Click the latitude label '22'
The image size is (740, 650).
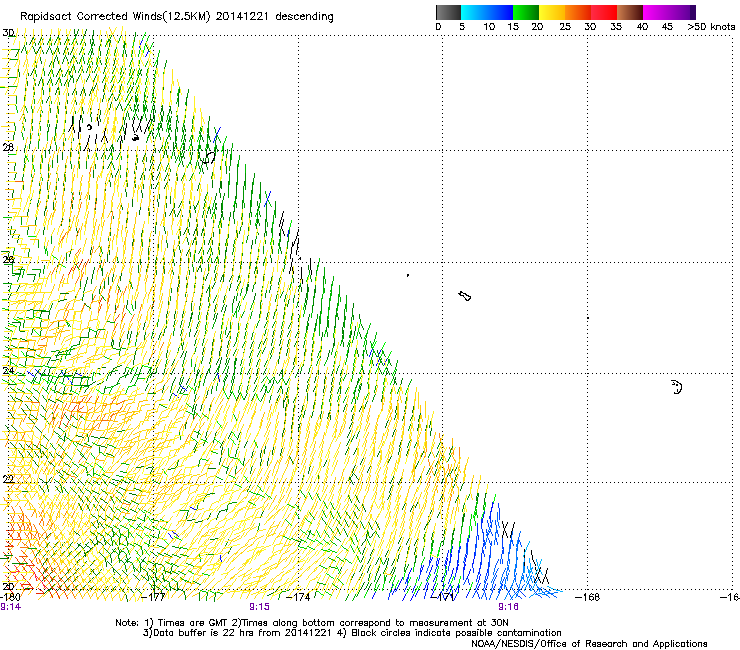click(x=8, y=479)
